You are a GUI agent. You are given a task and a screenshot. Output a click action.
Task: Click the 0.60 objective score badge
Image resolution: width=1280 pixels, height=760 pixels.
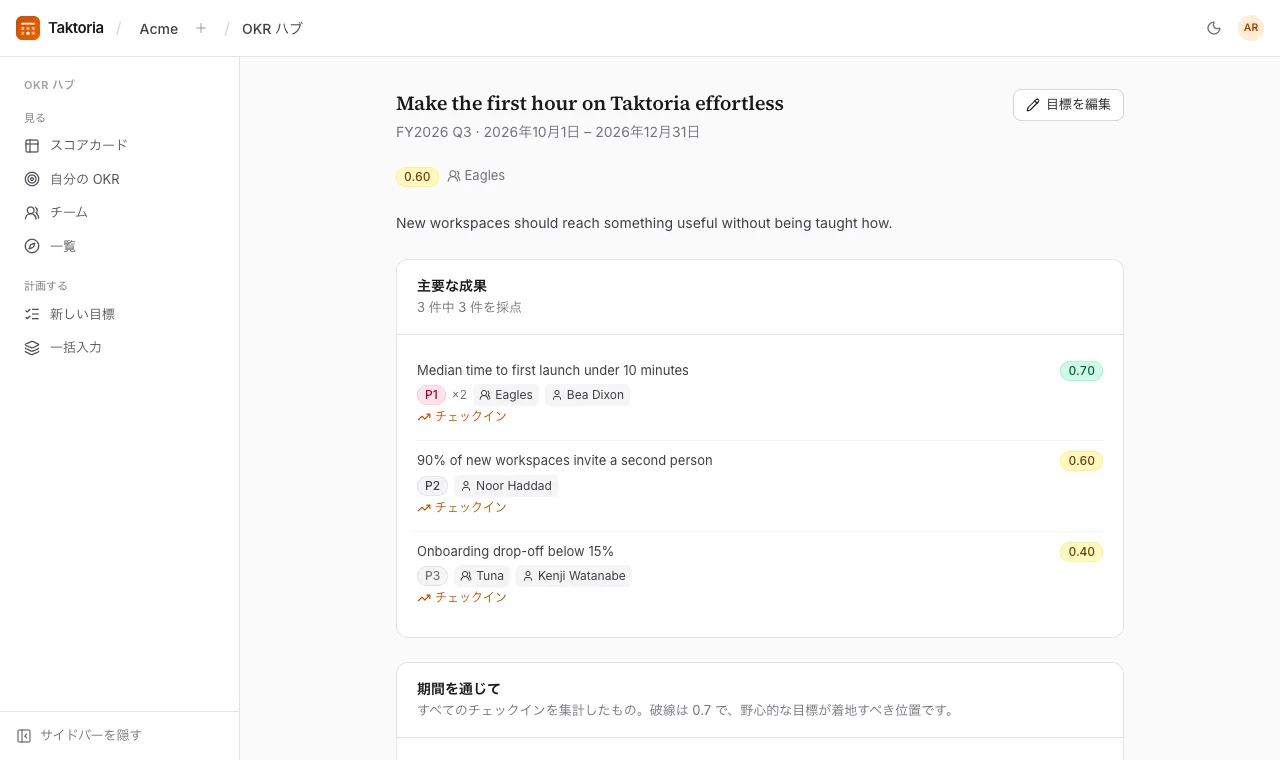pyautogui.click(x=417, y=176)
